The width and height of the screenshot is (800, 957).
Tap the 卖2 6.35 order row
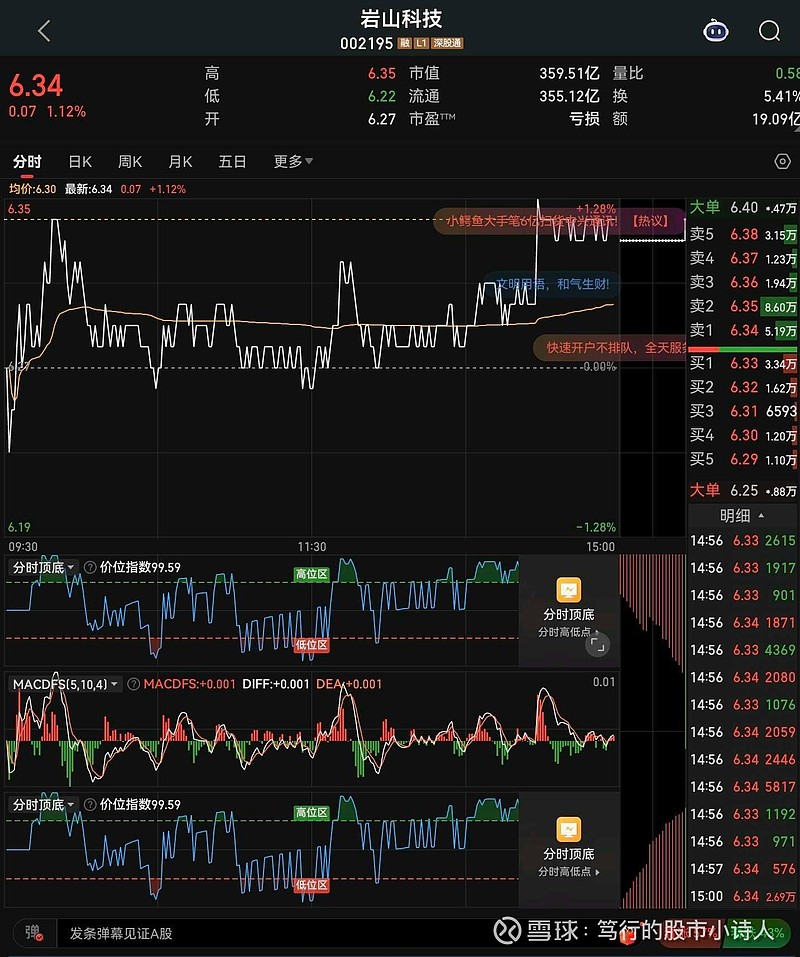pos(743,306)
